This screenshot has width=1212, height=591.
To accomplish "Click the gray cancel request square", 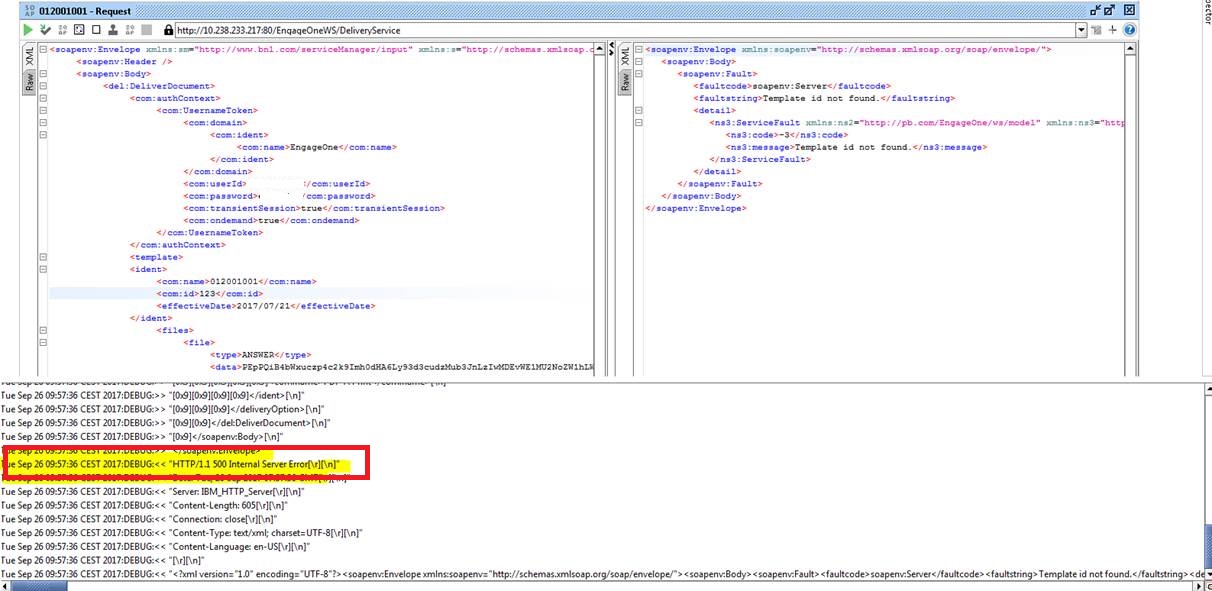I will click(147, 30).
